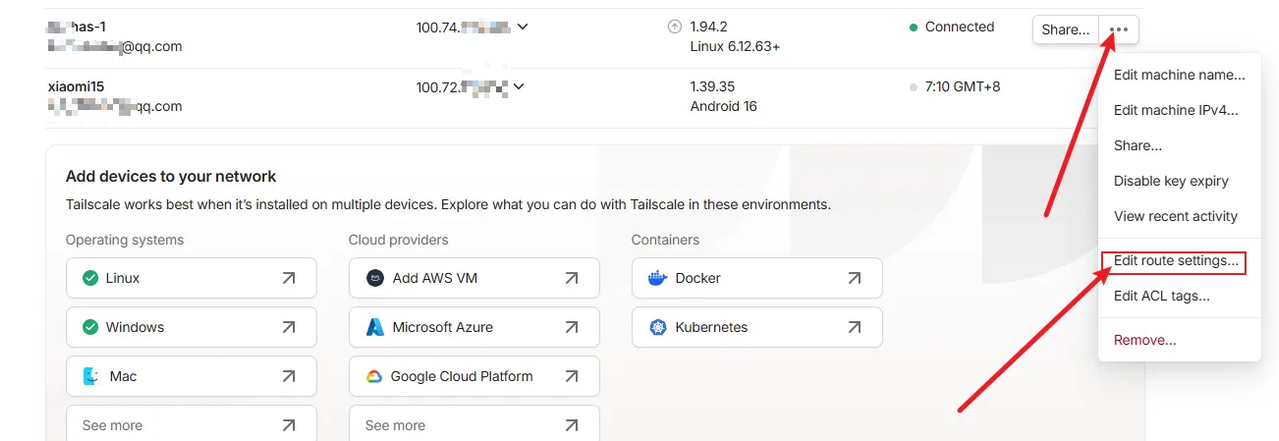Click the Google Cloud logo icon

pyautogui.click(x=374, y=376)
